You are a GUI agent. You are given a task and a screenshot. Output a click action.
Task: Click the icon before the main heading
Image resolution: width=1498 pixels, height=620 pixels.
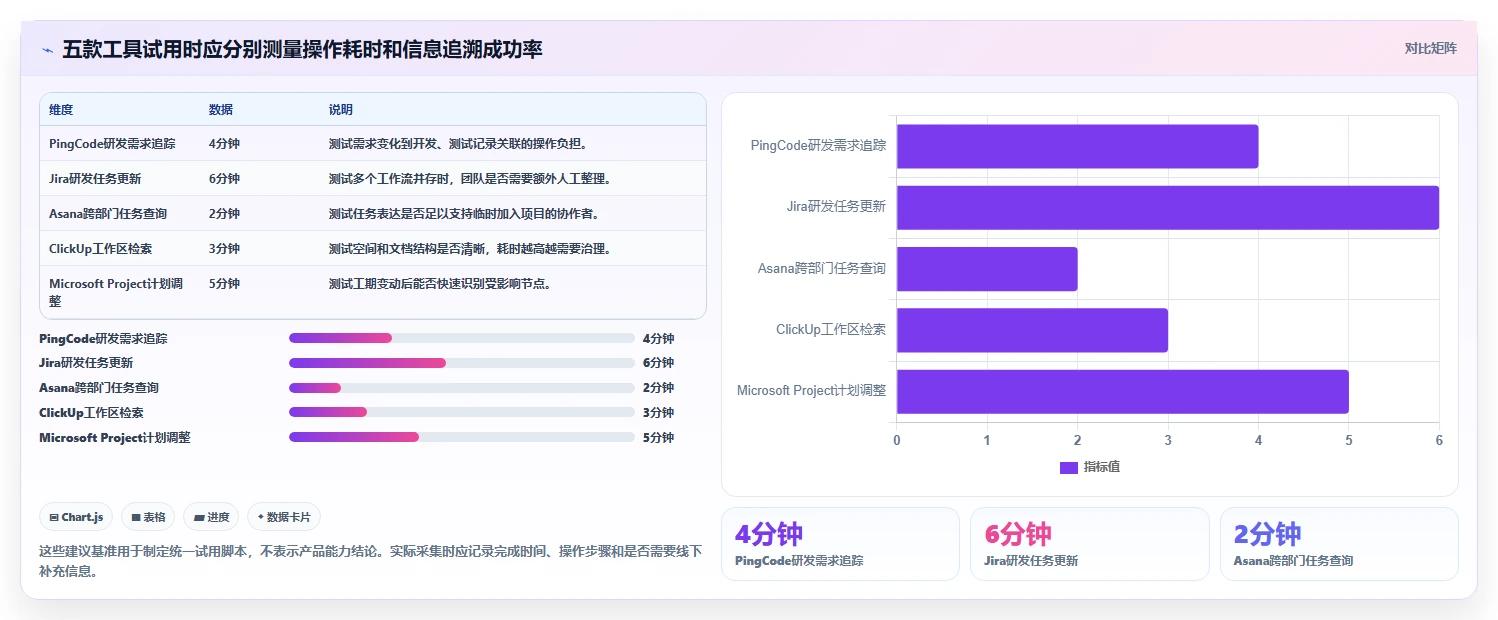click(47, 50)
